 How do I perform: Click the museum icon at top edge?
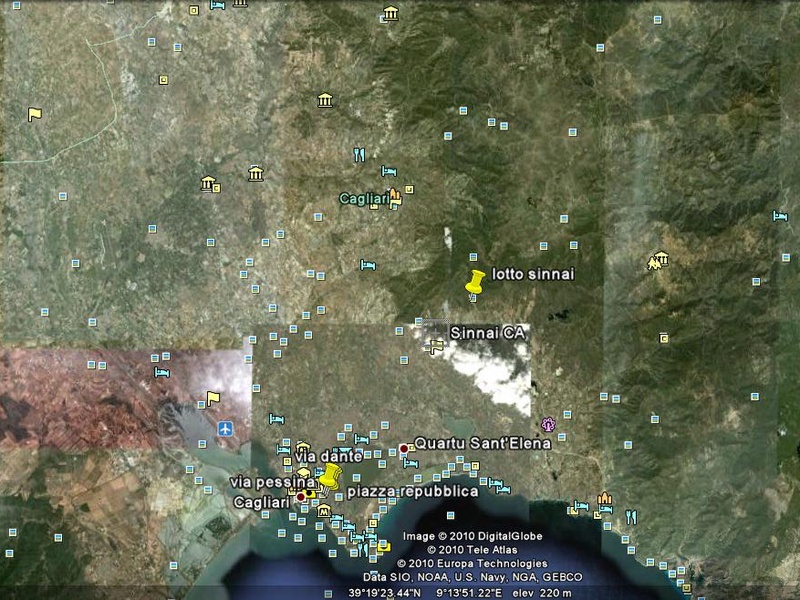click(x=390, y=14)
